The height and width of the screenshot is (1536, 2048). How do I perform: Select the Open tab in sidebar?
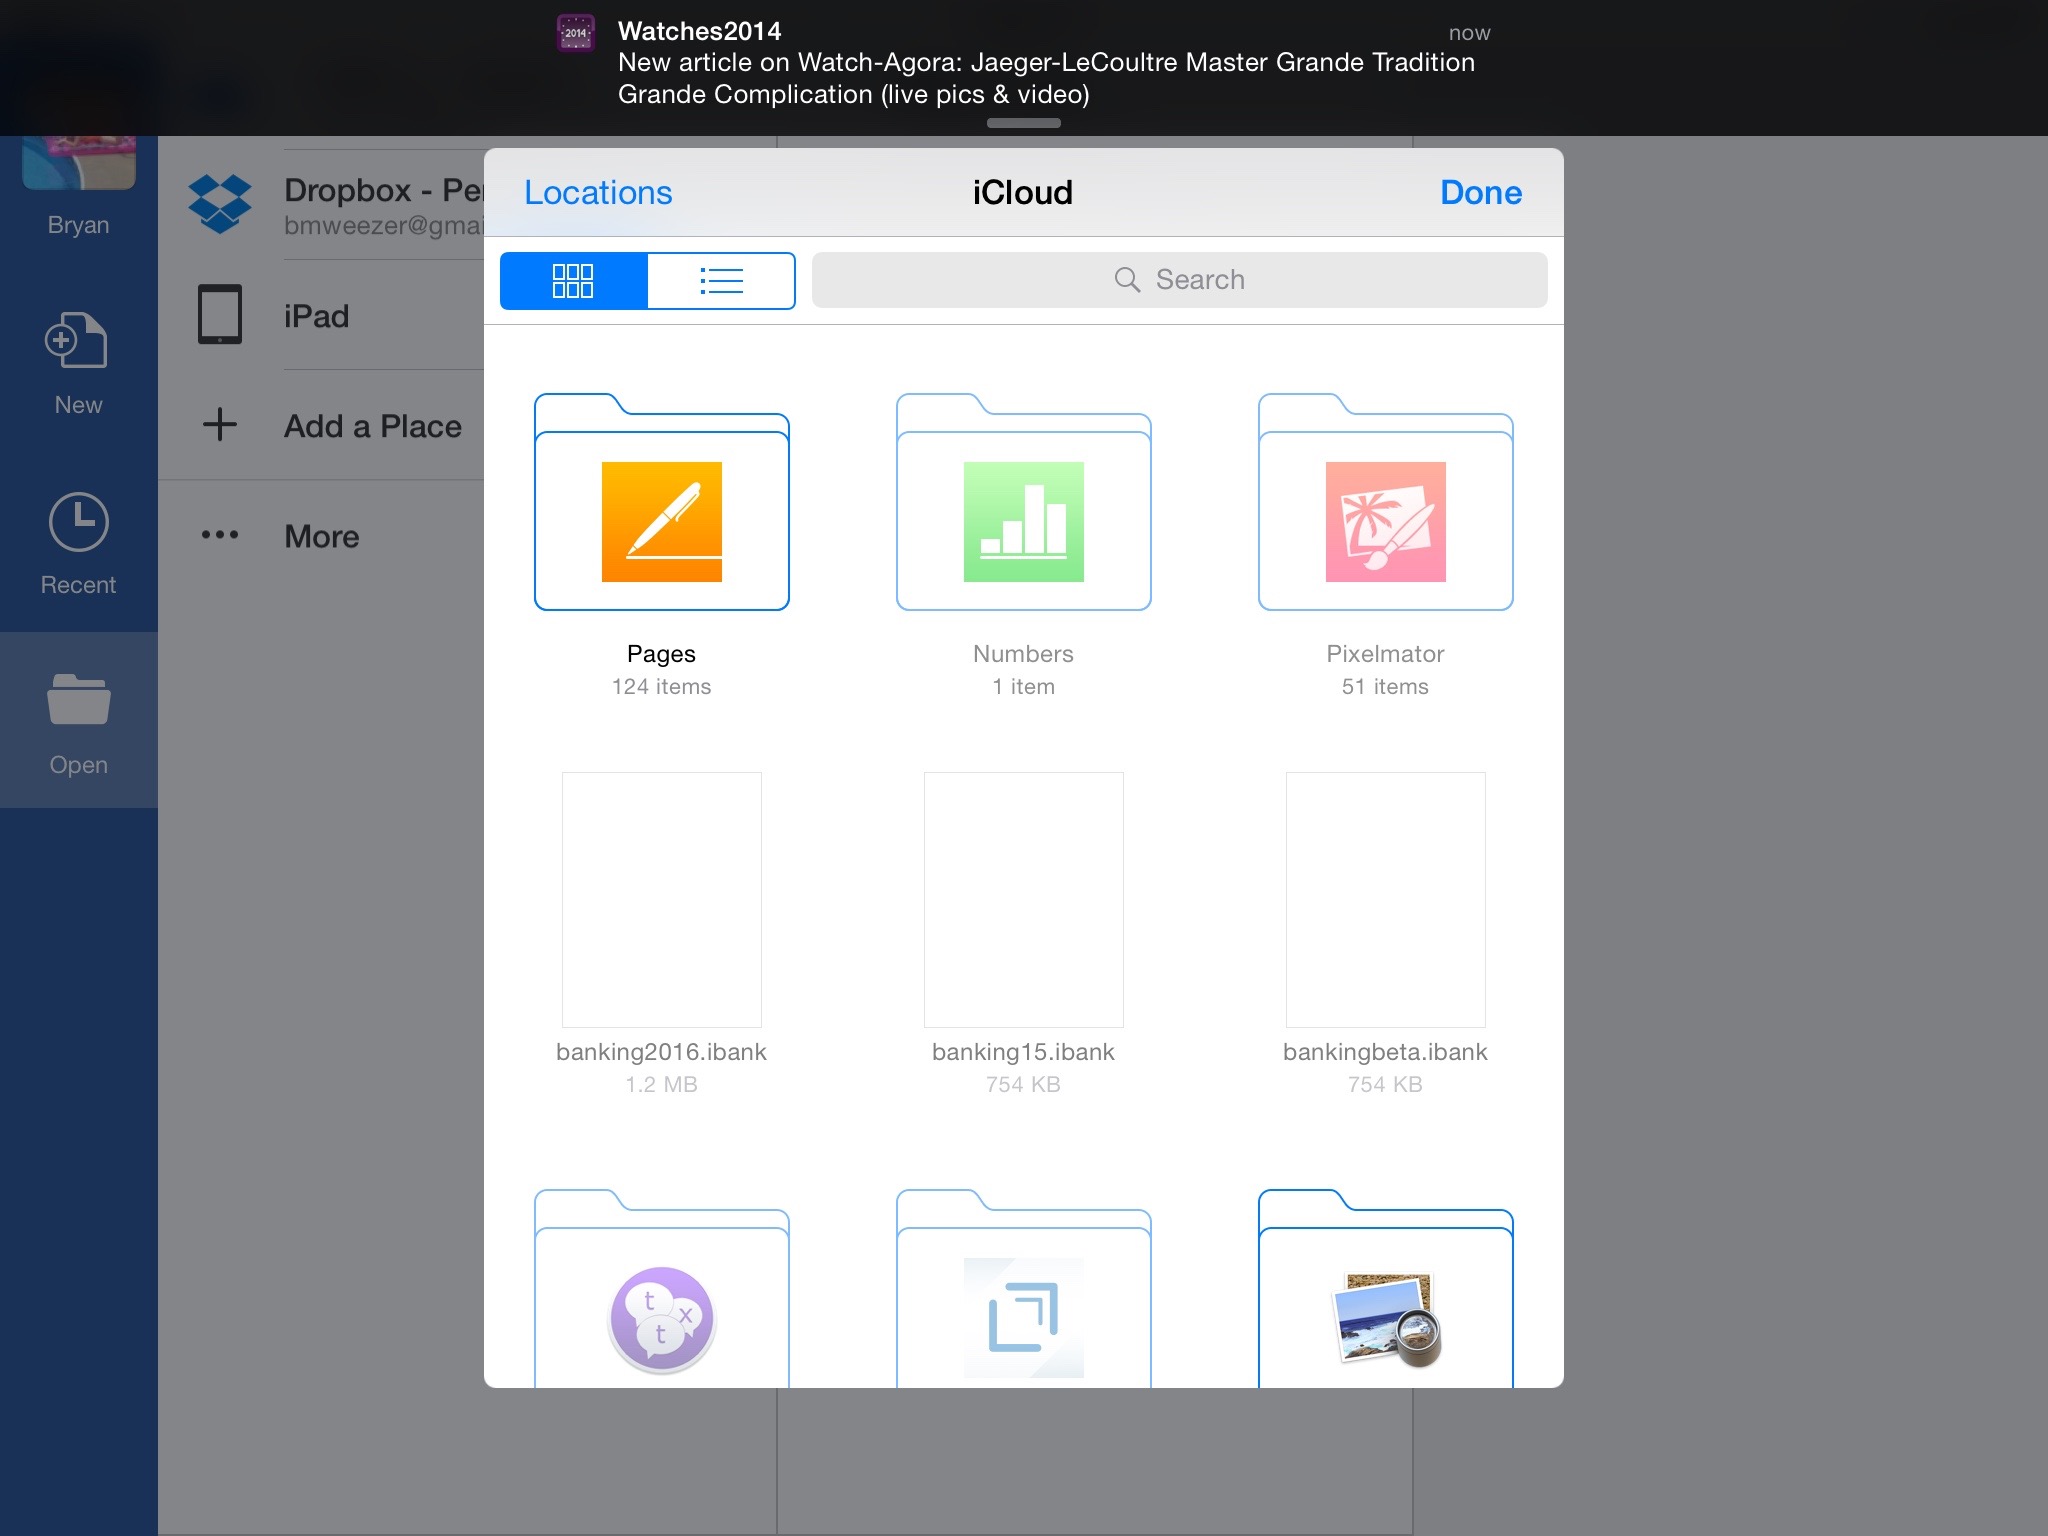pos(78,722)
